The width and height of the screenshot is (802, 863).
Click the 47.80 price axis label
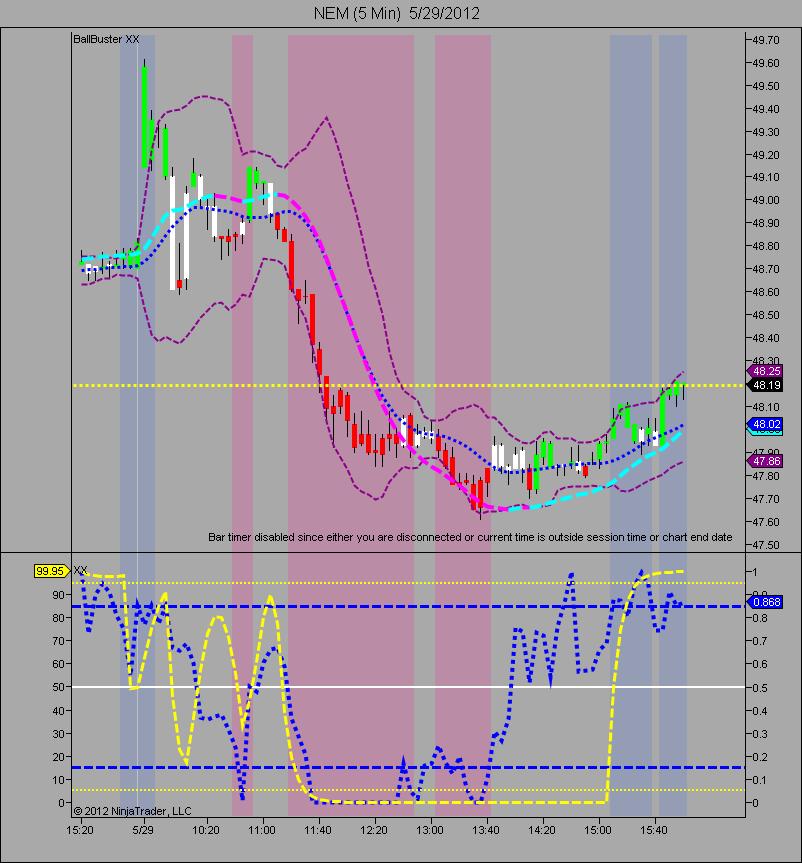point(766,476)
